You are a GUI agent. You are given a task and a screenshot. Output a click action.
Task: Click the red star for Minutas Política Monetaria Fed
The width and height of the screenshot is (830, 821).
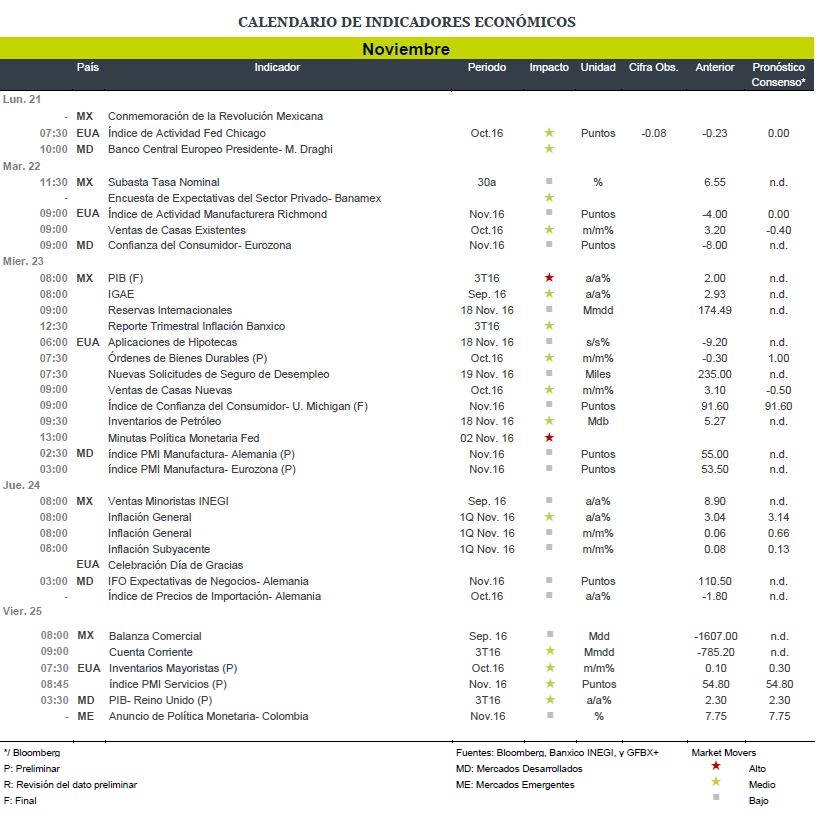pos(549,437)
